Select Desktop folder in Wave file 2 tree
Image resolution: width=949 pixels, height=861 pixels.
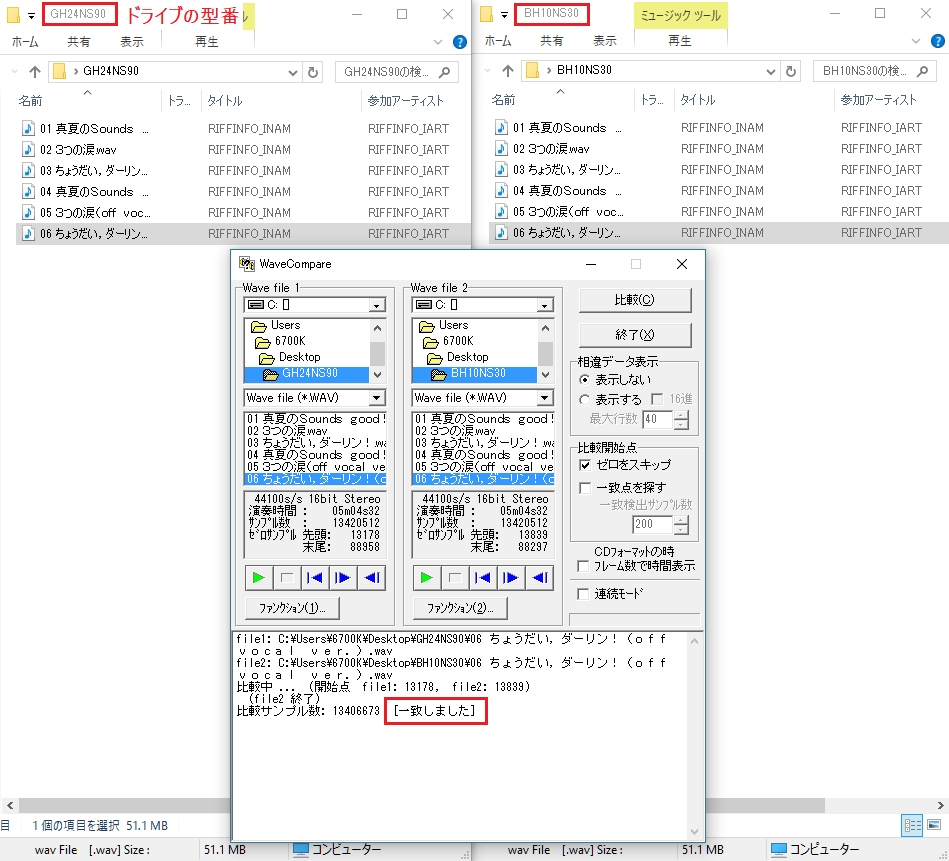(458, 358)
